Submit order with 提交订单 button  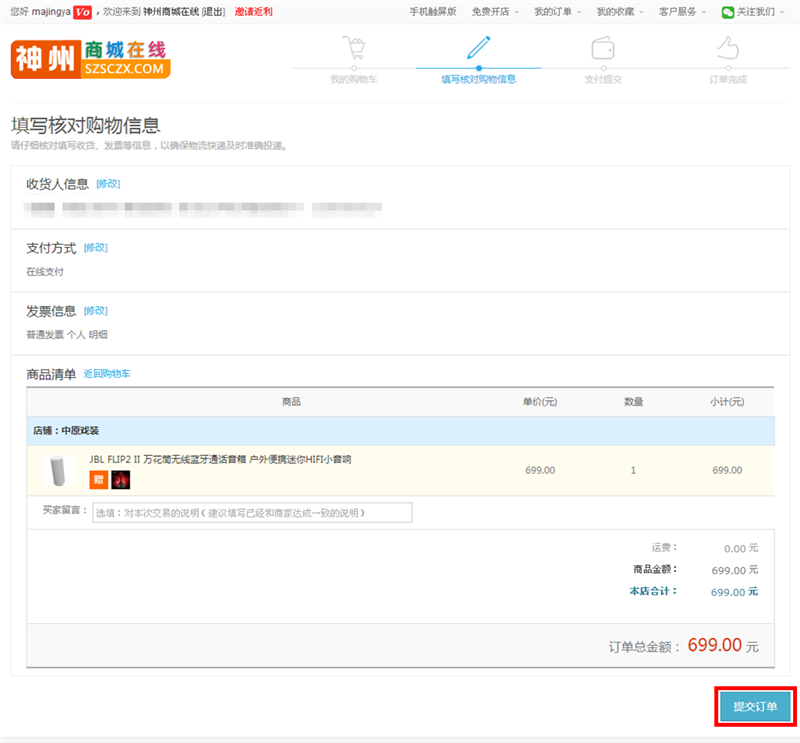point(755,706)
